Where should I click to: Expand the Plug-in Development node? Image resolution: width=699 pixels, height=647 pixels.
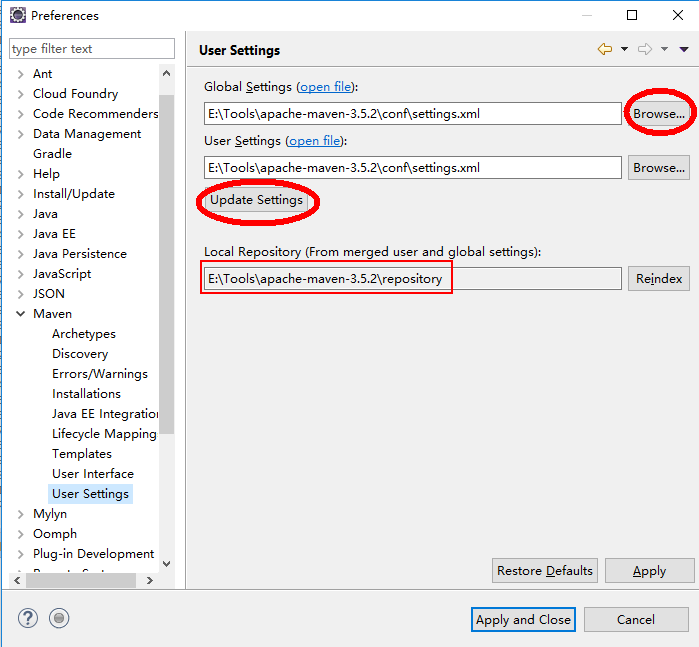(x=20, y=554)
